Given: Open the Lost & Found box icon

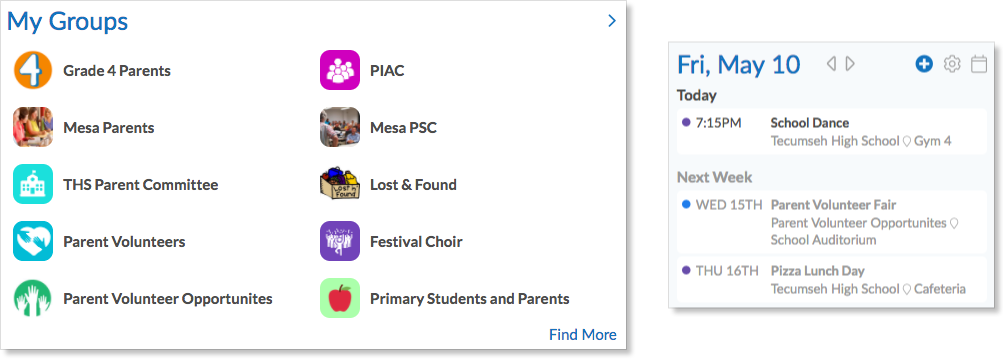Looking at the screenshot, I should tap(340, 184).
